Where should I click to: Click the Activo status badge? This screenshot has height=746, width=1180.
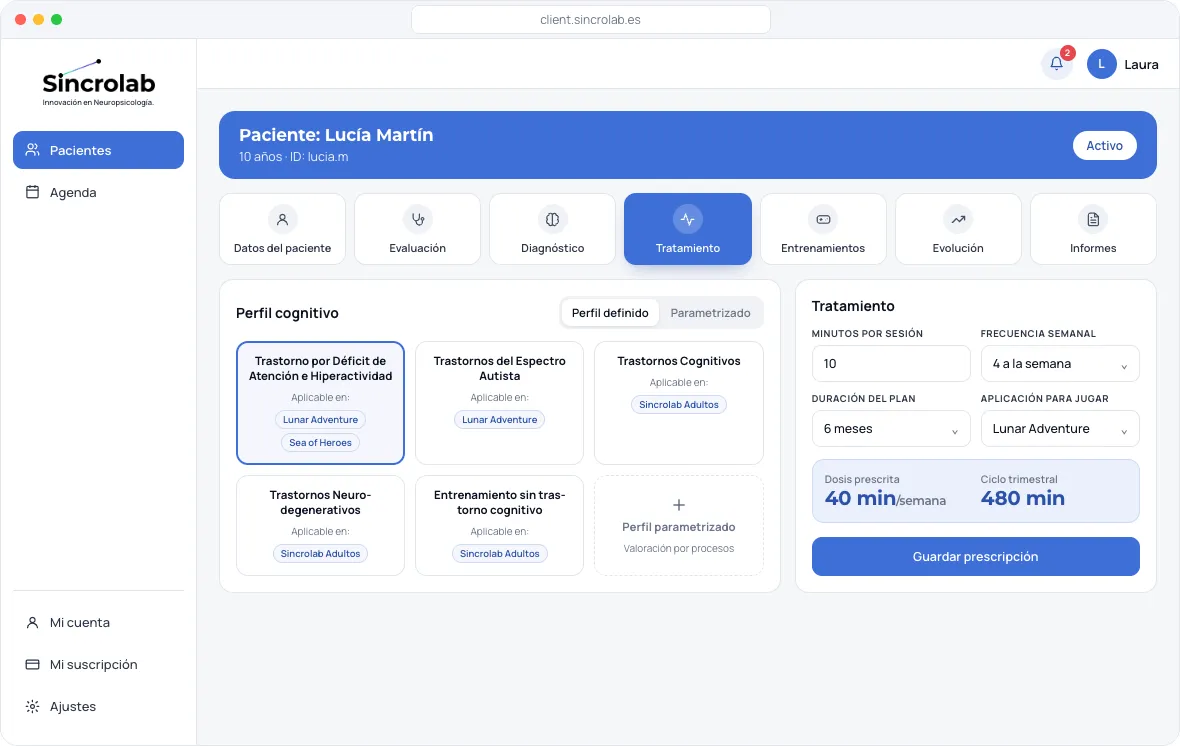pyautogui.click(x=1104, y=145)
